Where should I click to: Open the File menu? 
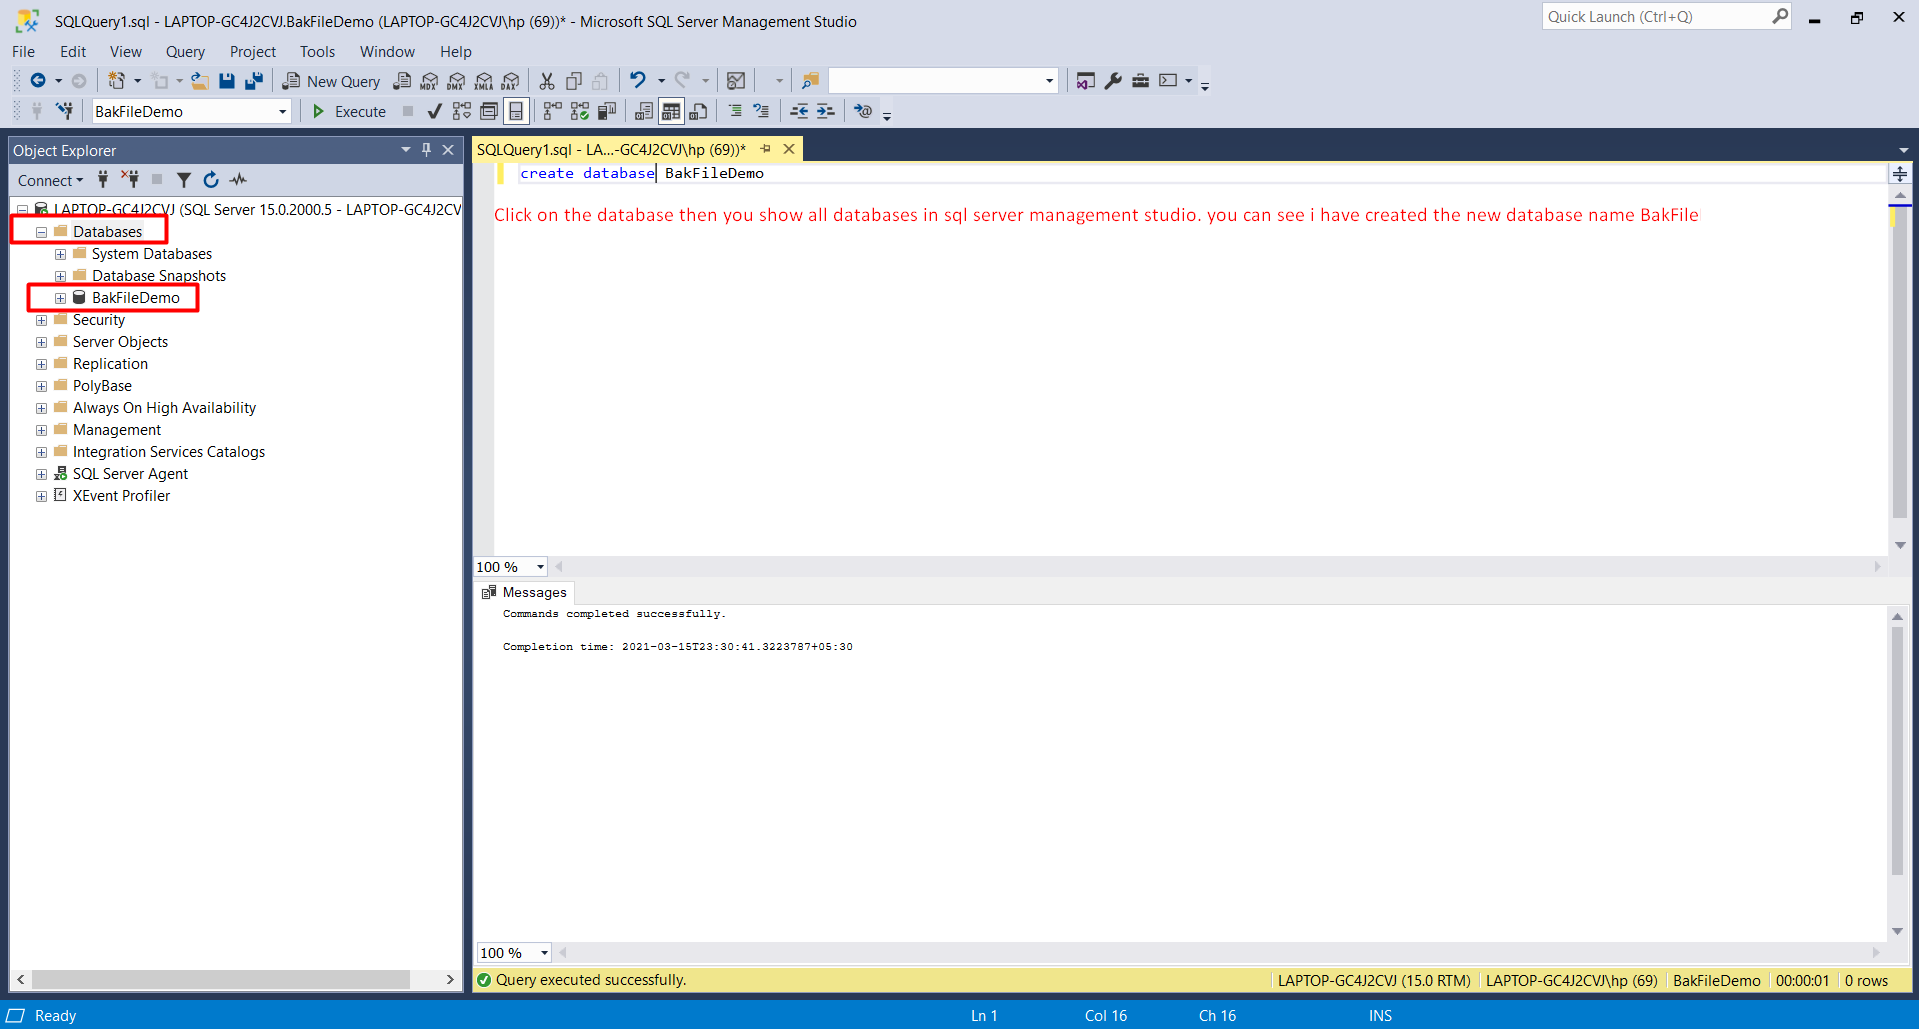coord(23,52)
